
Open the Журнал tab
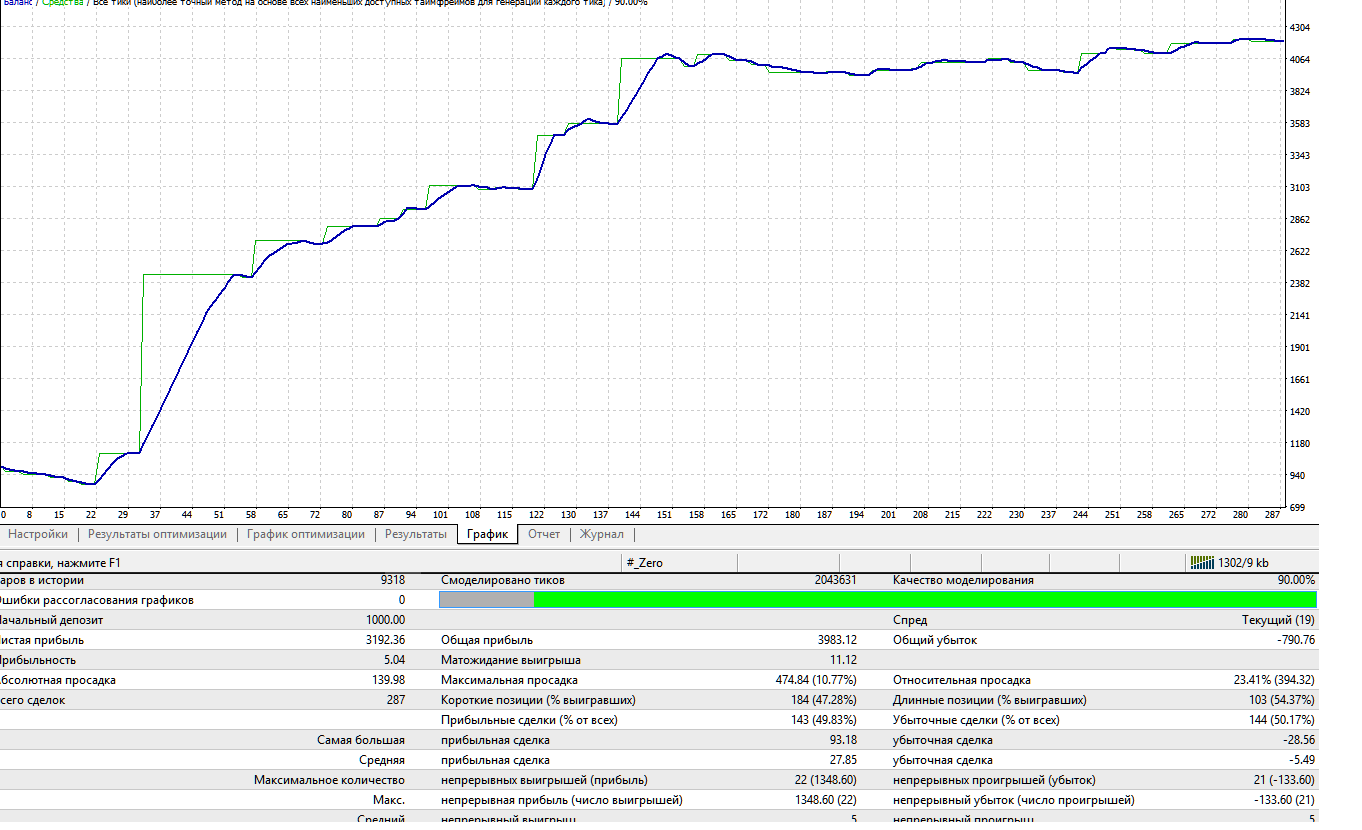[x=602, y=534]
